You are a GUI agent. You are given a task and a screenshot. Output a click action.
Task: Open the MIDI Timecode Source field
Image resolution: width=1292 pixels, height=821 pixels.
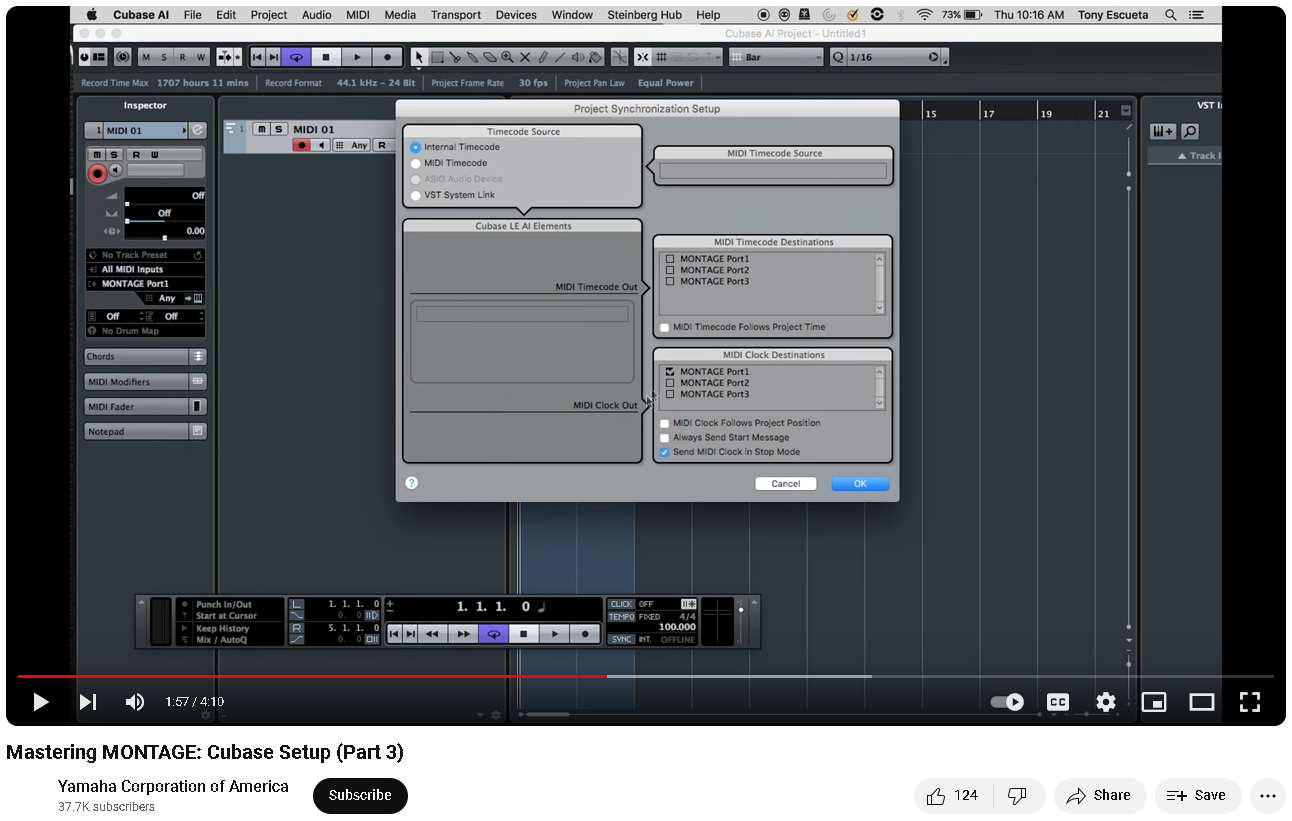coord(773,171)
